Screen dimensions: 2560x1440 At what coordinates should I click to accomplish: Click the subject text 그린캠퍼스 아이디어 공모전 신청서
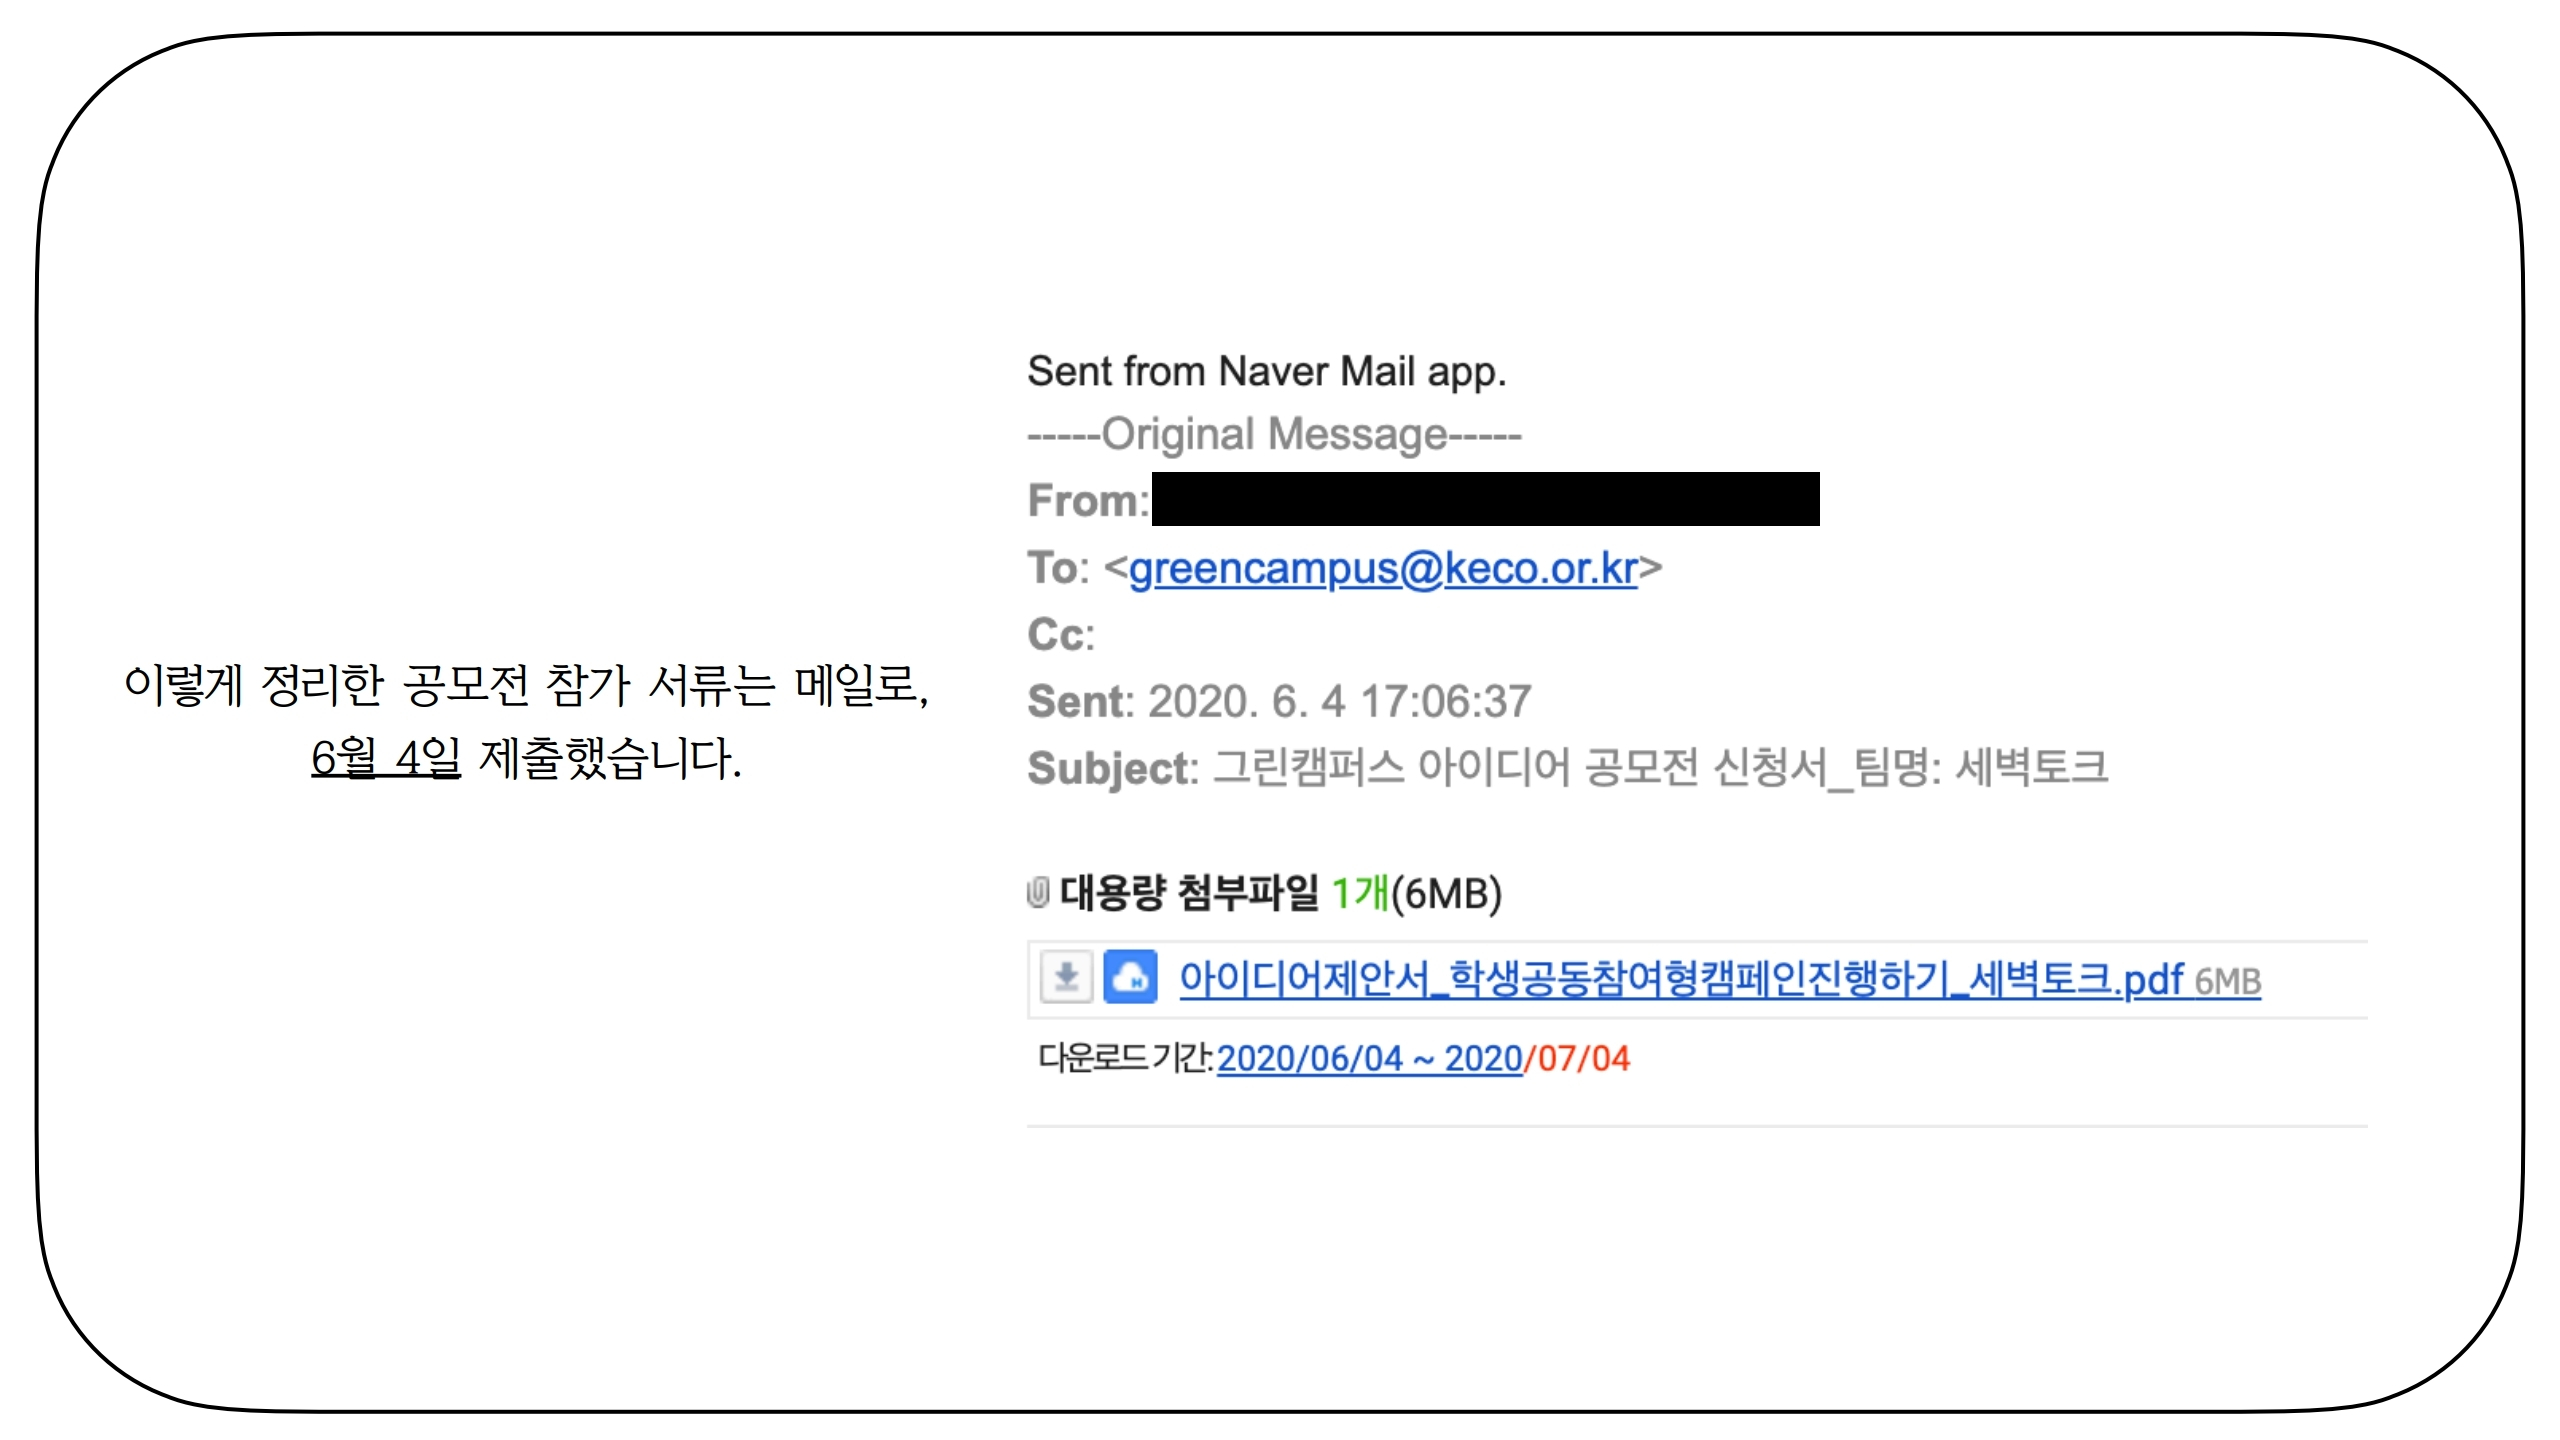point(1521,767)
